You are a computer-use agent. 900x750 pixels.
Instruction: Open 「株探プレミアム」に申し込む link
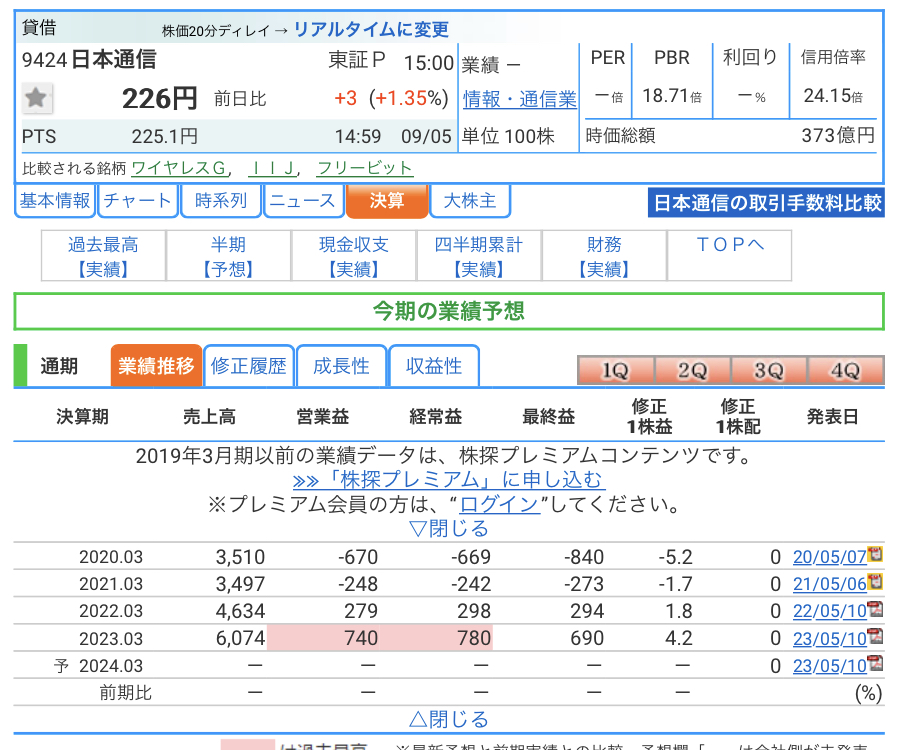[448, 480]
